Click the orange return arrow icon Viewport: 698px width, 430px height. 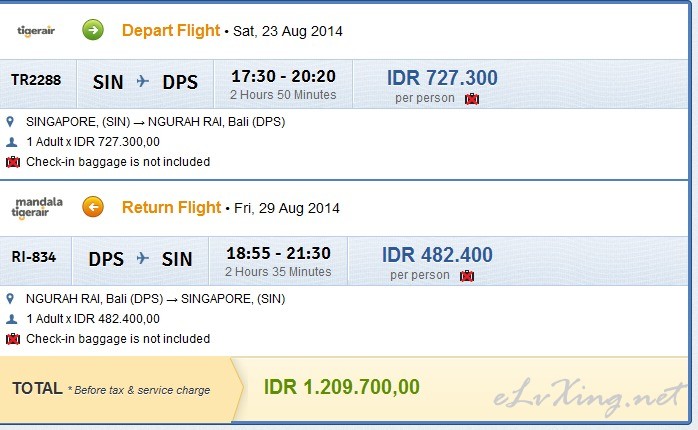click(x=93, y=208)
